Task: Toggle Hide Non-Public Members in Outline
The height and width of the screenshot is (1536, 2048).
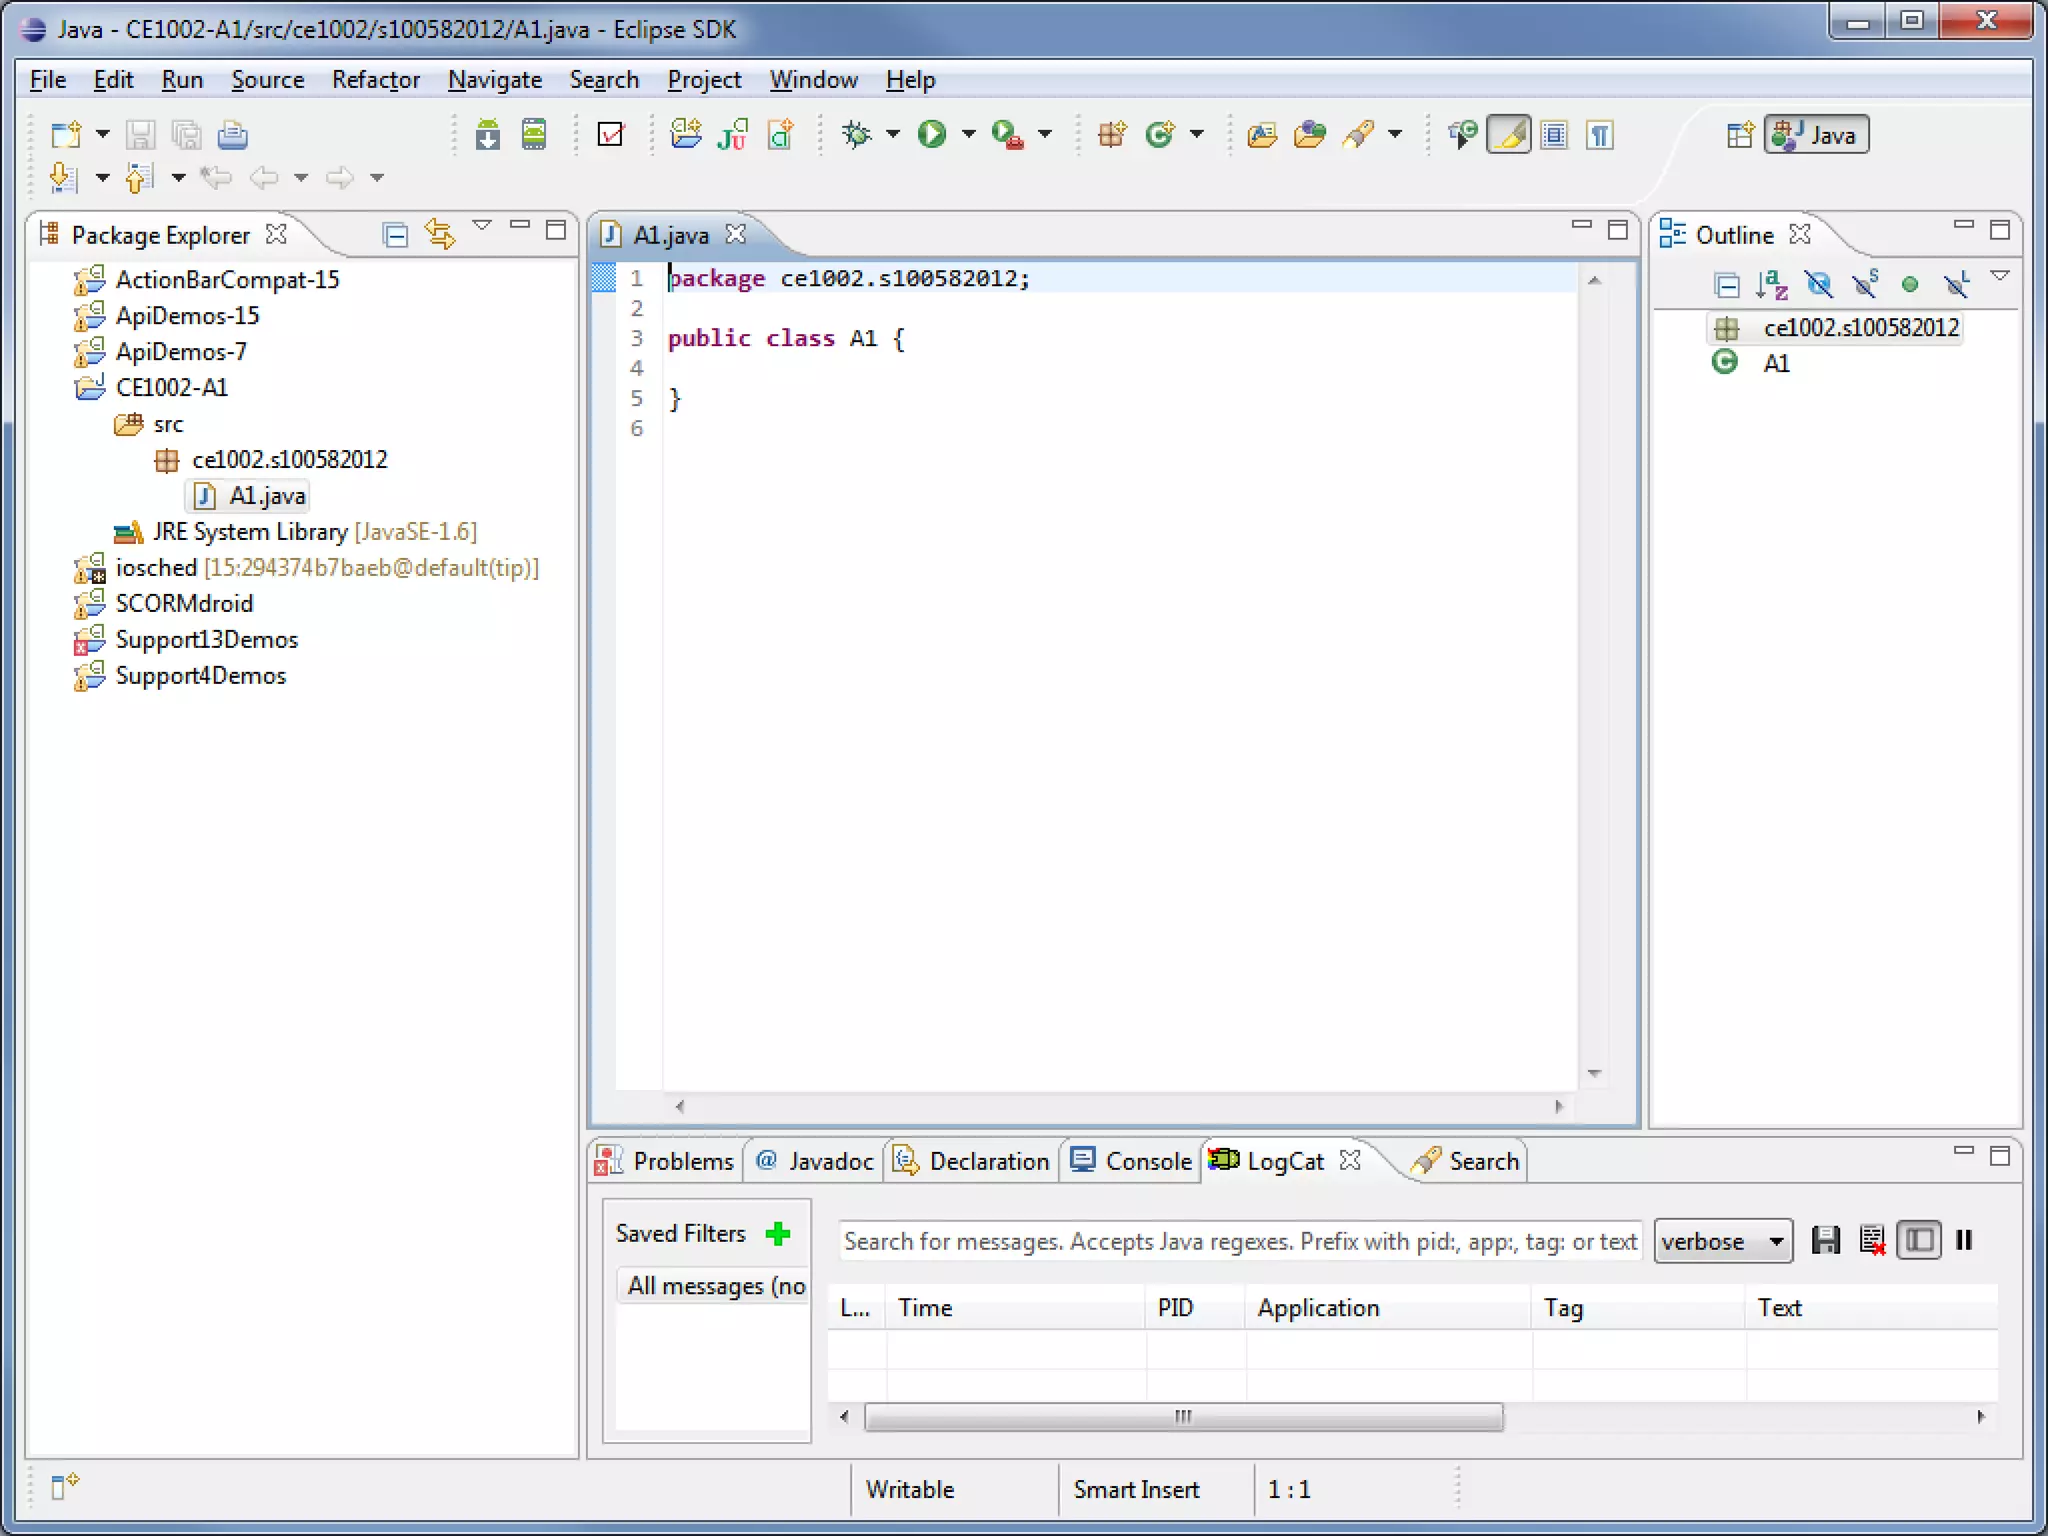Action: tap(1910, 285)
